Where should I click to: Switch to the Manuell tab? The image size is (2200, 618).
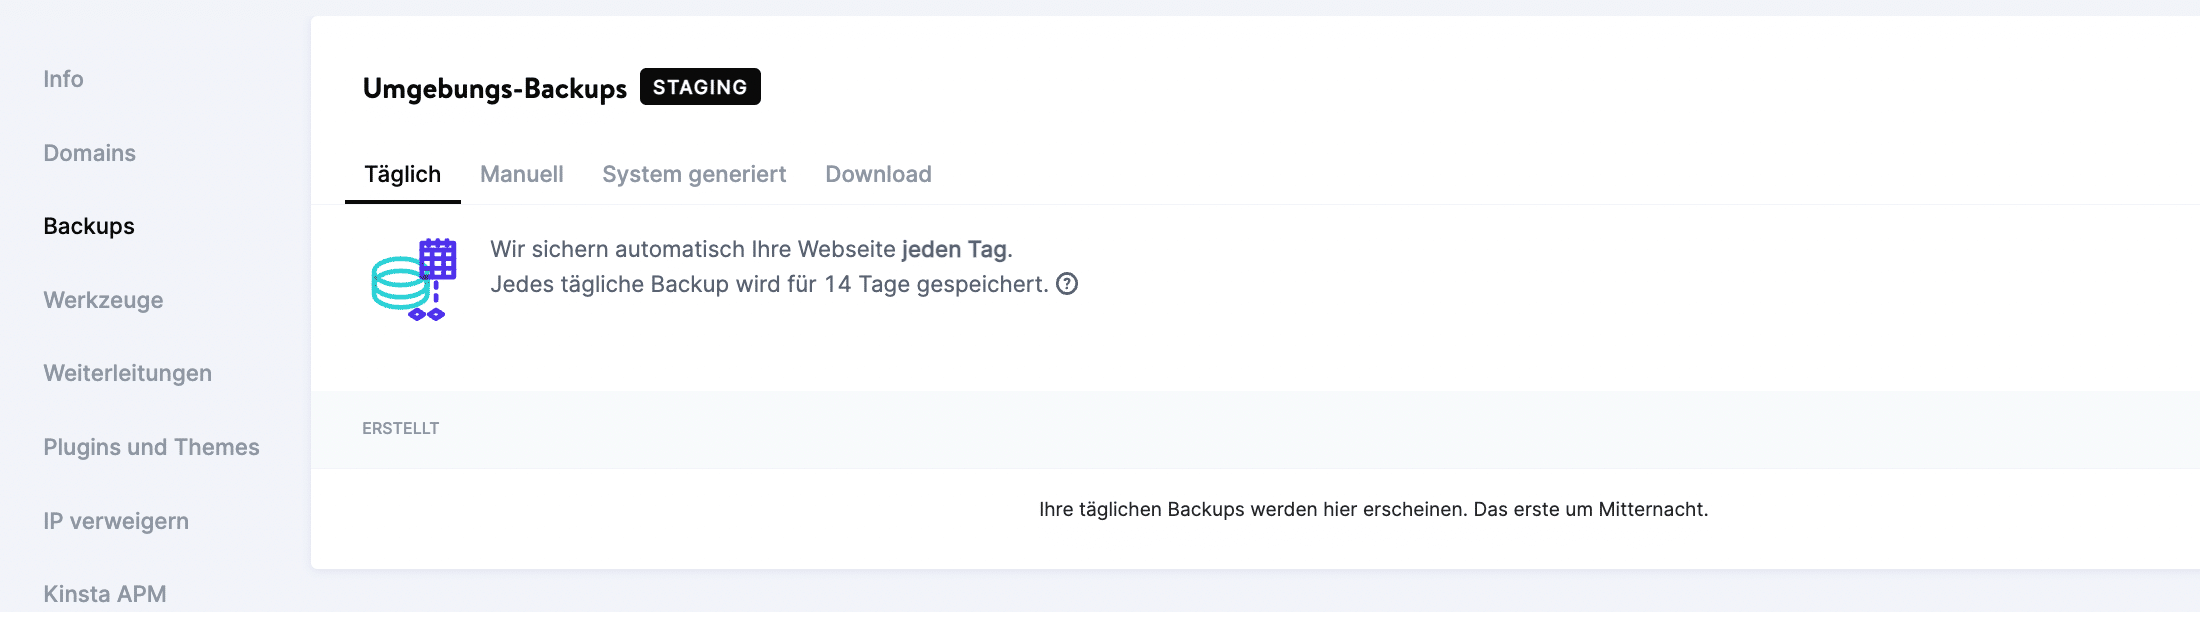click(522, 174)
